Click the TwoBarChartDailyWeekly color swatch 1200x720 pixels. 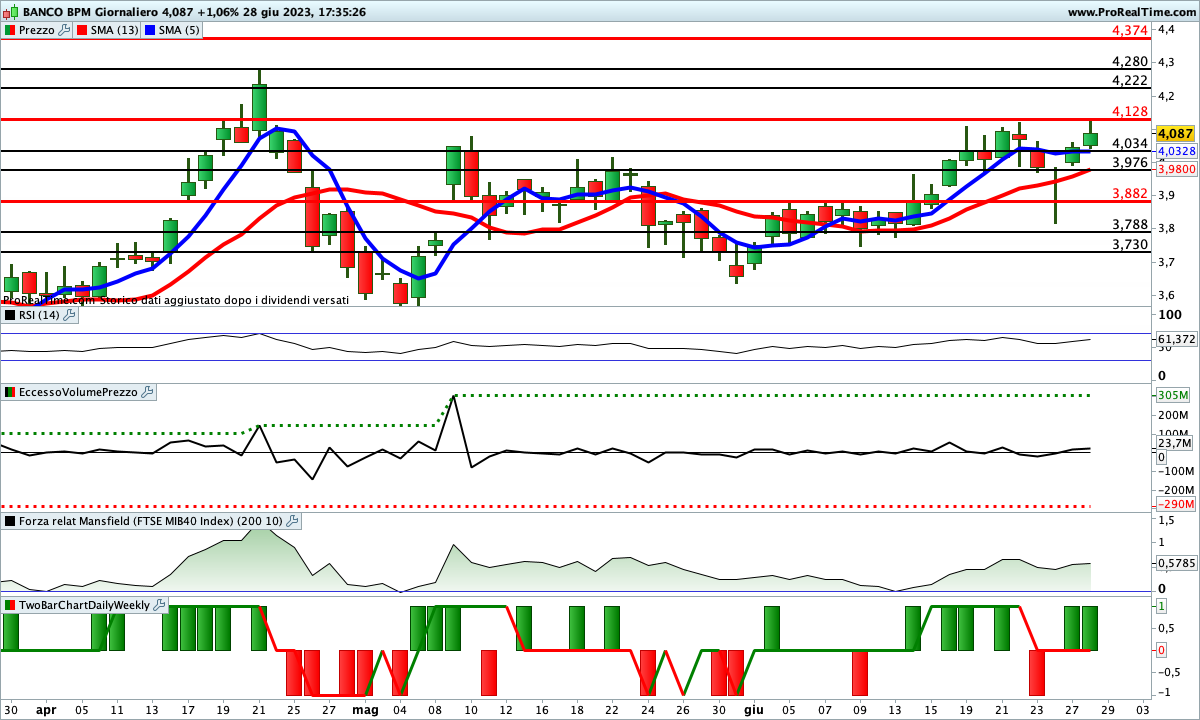click(10, 605)
